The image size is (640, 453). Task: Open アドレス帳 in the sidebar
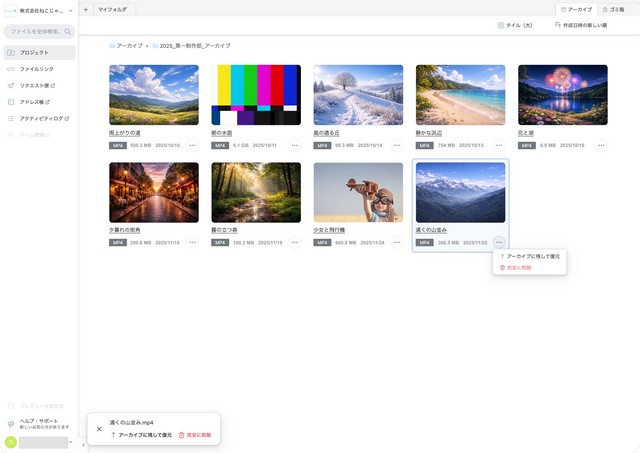click(x=34, y=102)
